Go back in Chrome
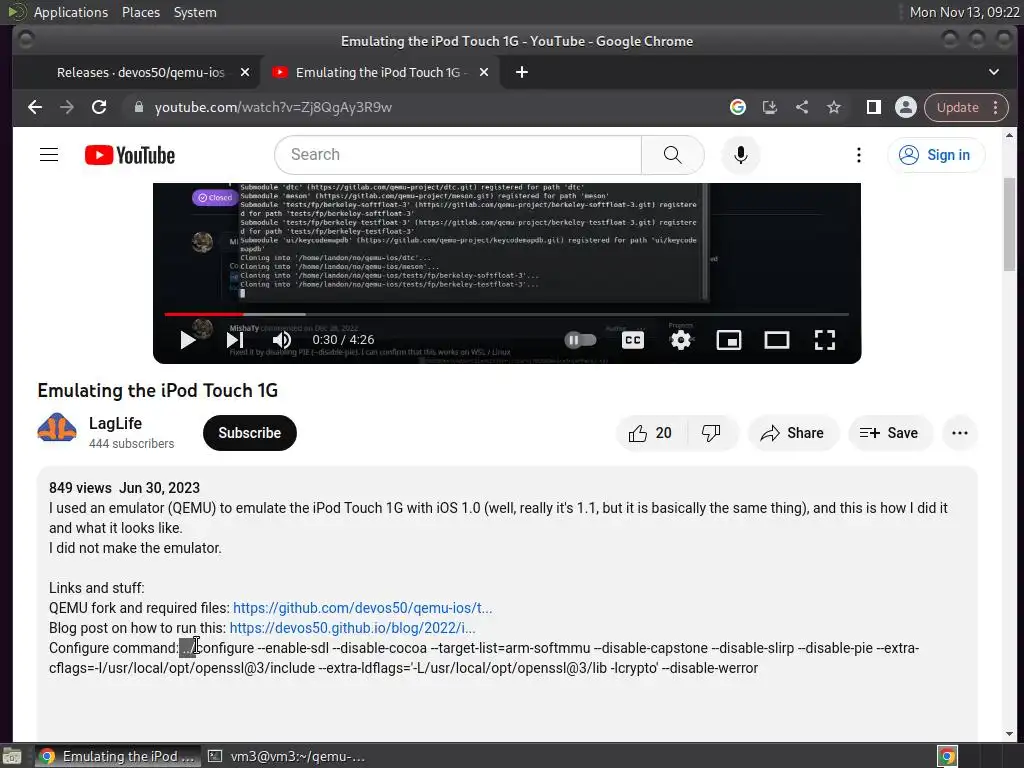Viewport: 1024px width, 768px height. coord(35,107)
